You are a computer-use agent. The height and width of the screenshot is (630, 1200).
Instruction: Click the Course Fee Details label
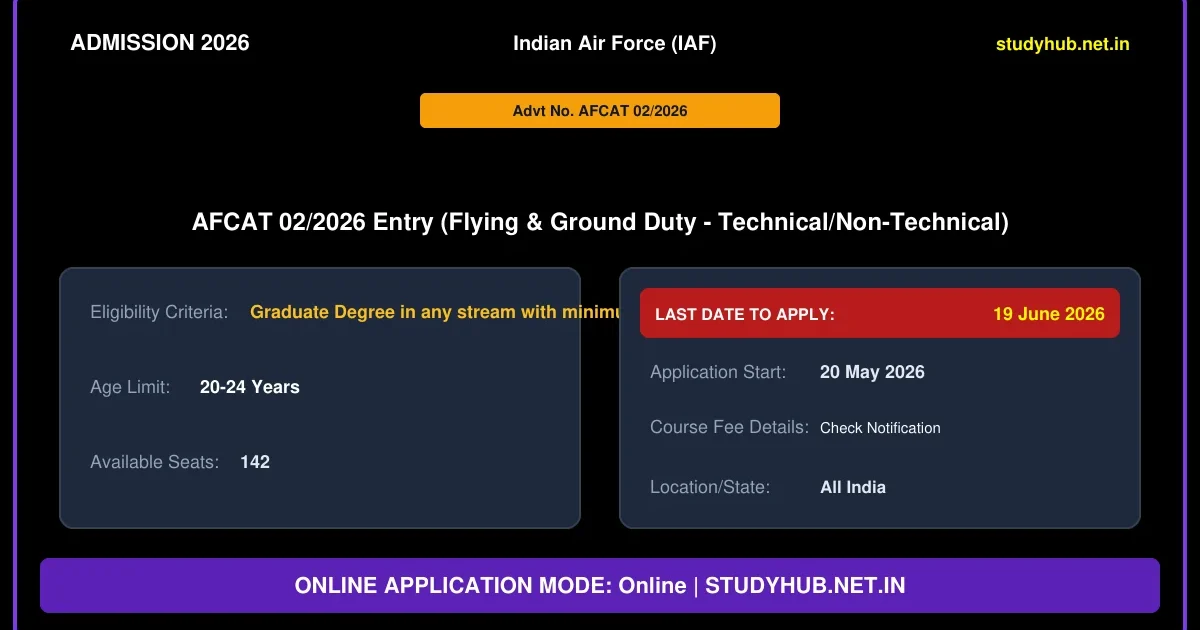coord(730,427)
